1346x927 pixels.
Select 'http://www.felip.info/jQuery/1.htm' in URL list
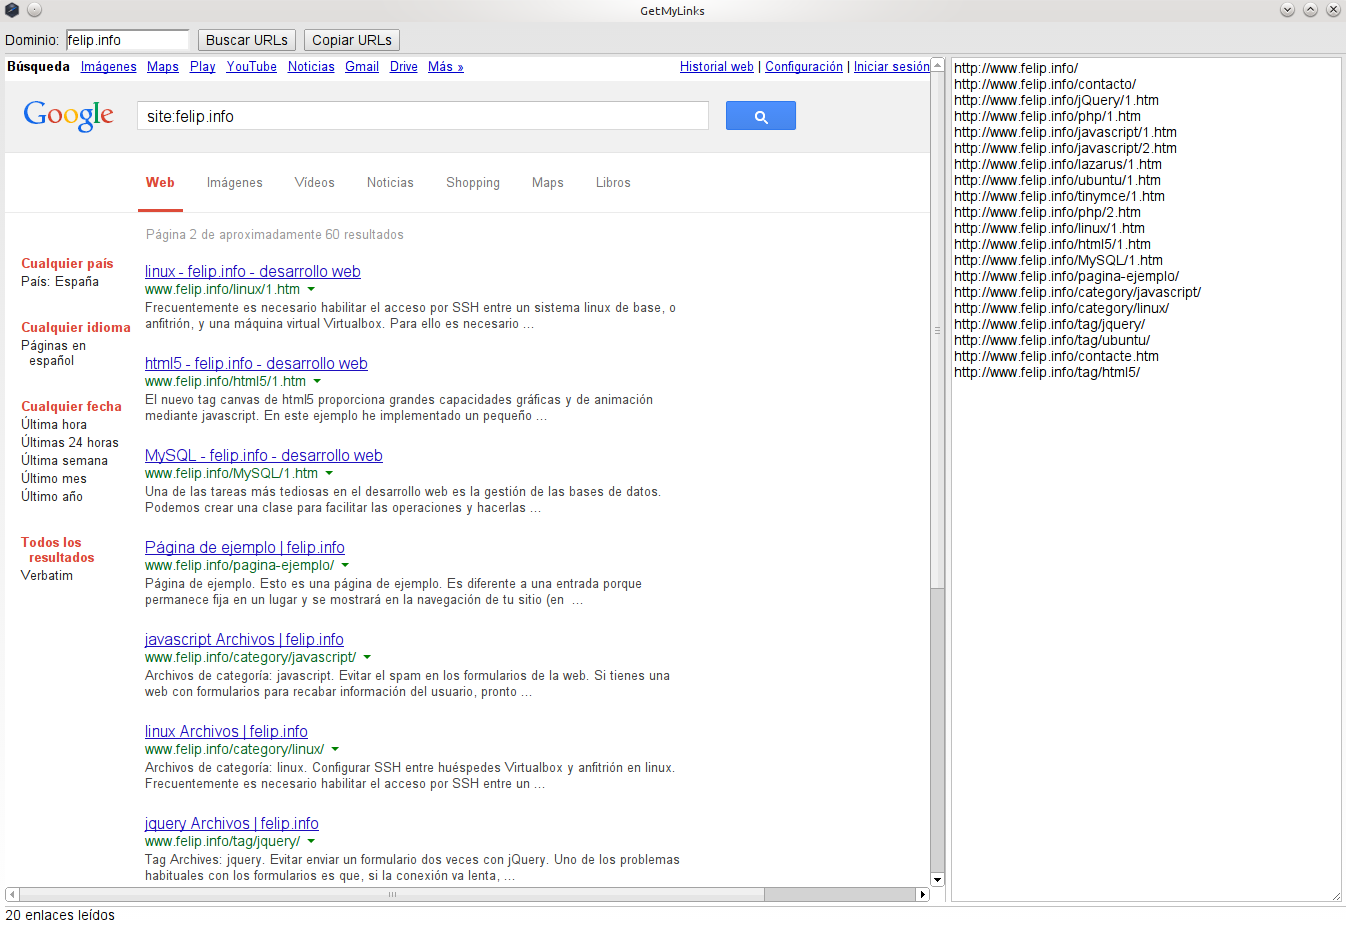coord(1056,100)
